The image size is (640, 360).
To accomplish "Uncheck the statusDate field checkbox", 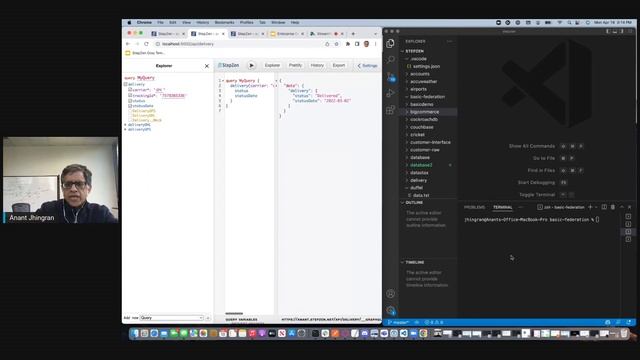I will coord(130,106).
